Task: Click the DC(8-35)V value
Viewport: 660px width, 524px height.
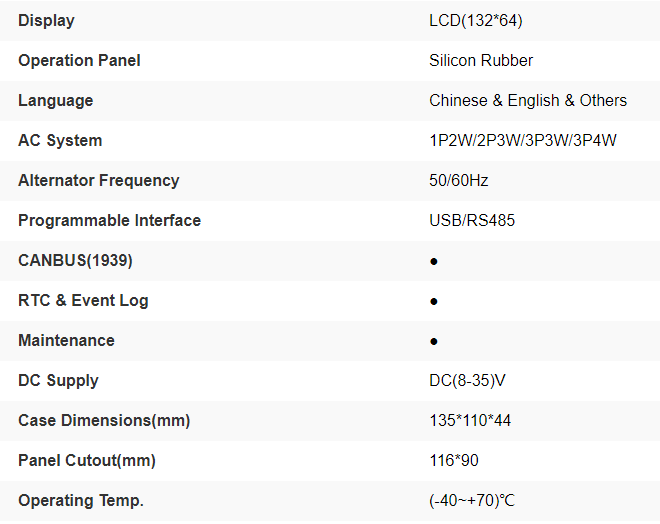Action: (470, 380)
